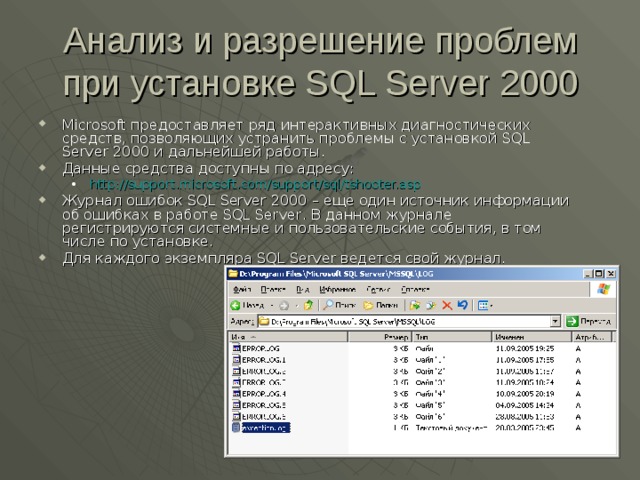640x480 pixels.
Task: Select the ERRORLOG.5 file
Action: tap(264, 405)
